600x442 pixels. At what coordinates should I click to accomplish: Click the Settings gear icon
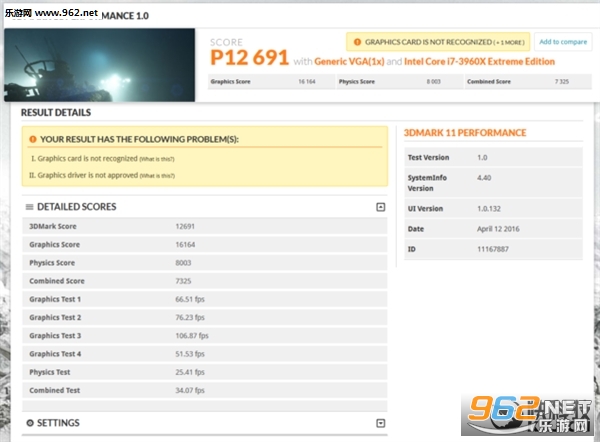[30, 423]
